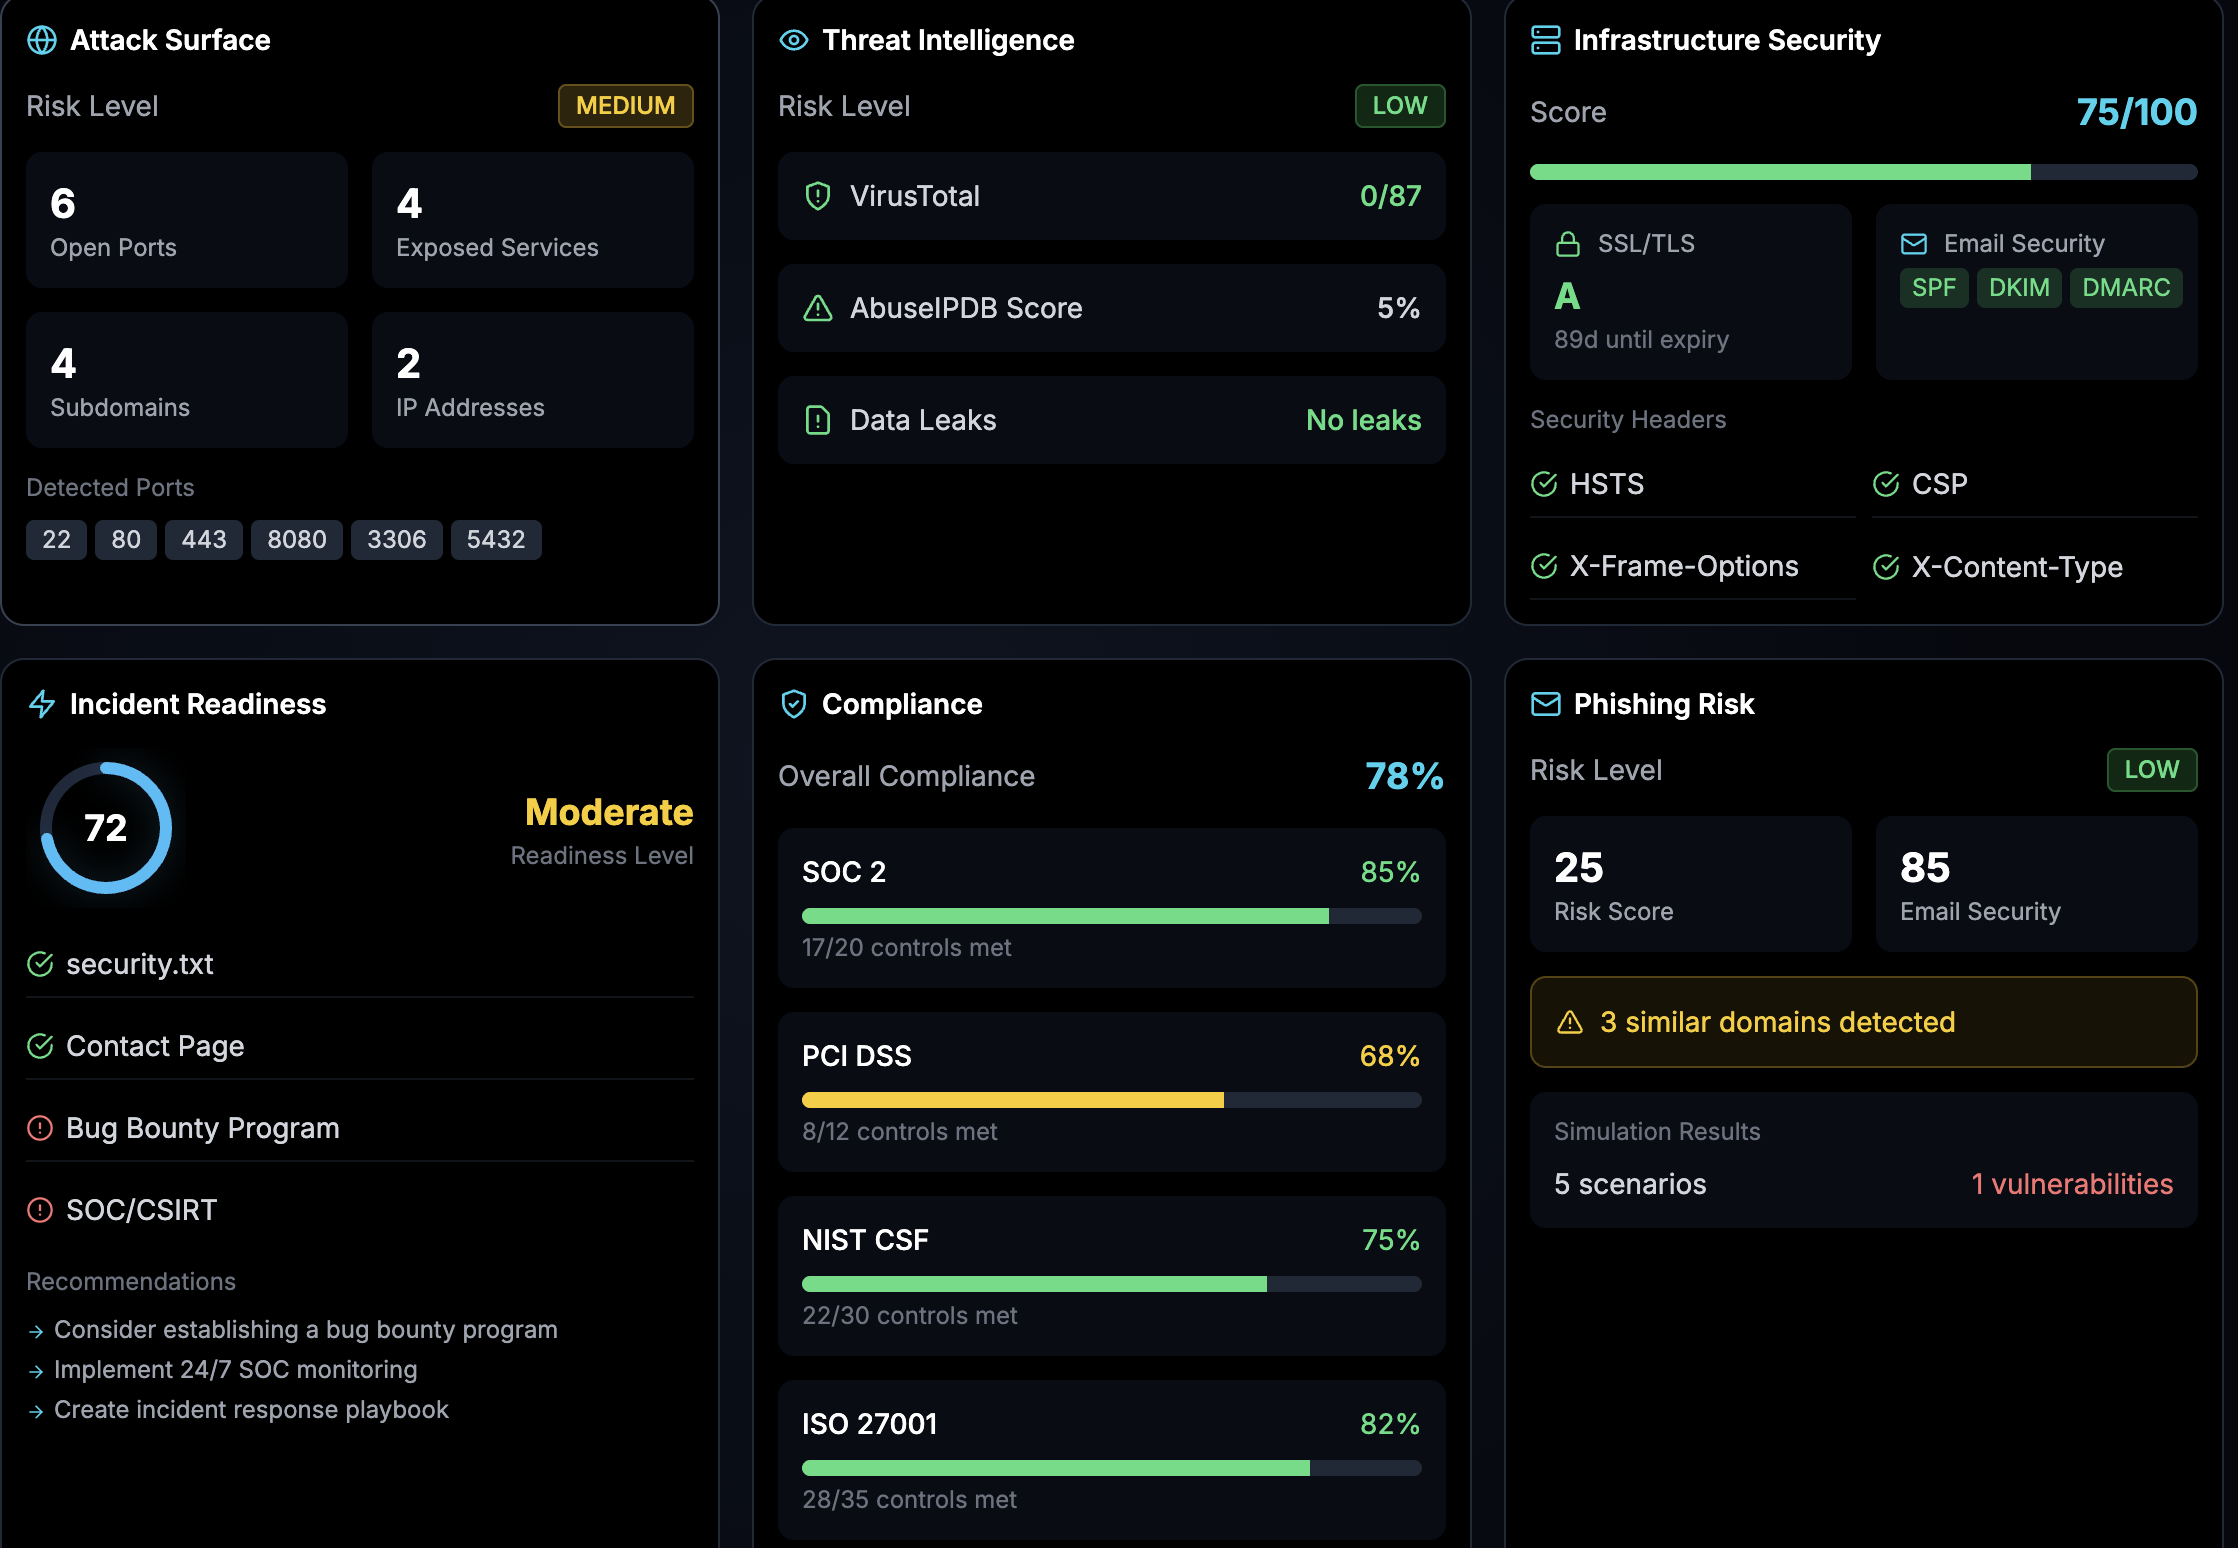Select the VirusTotal shield icon

pos(818,196)
